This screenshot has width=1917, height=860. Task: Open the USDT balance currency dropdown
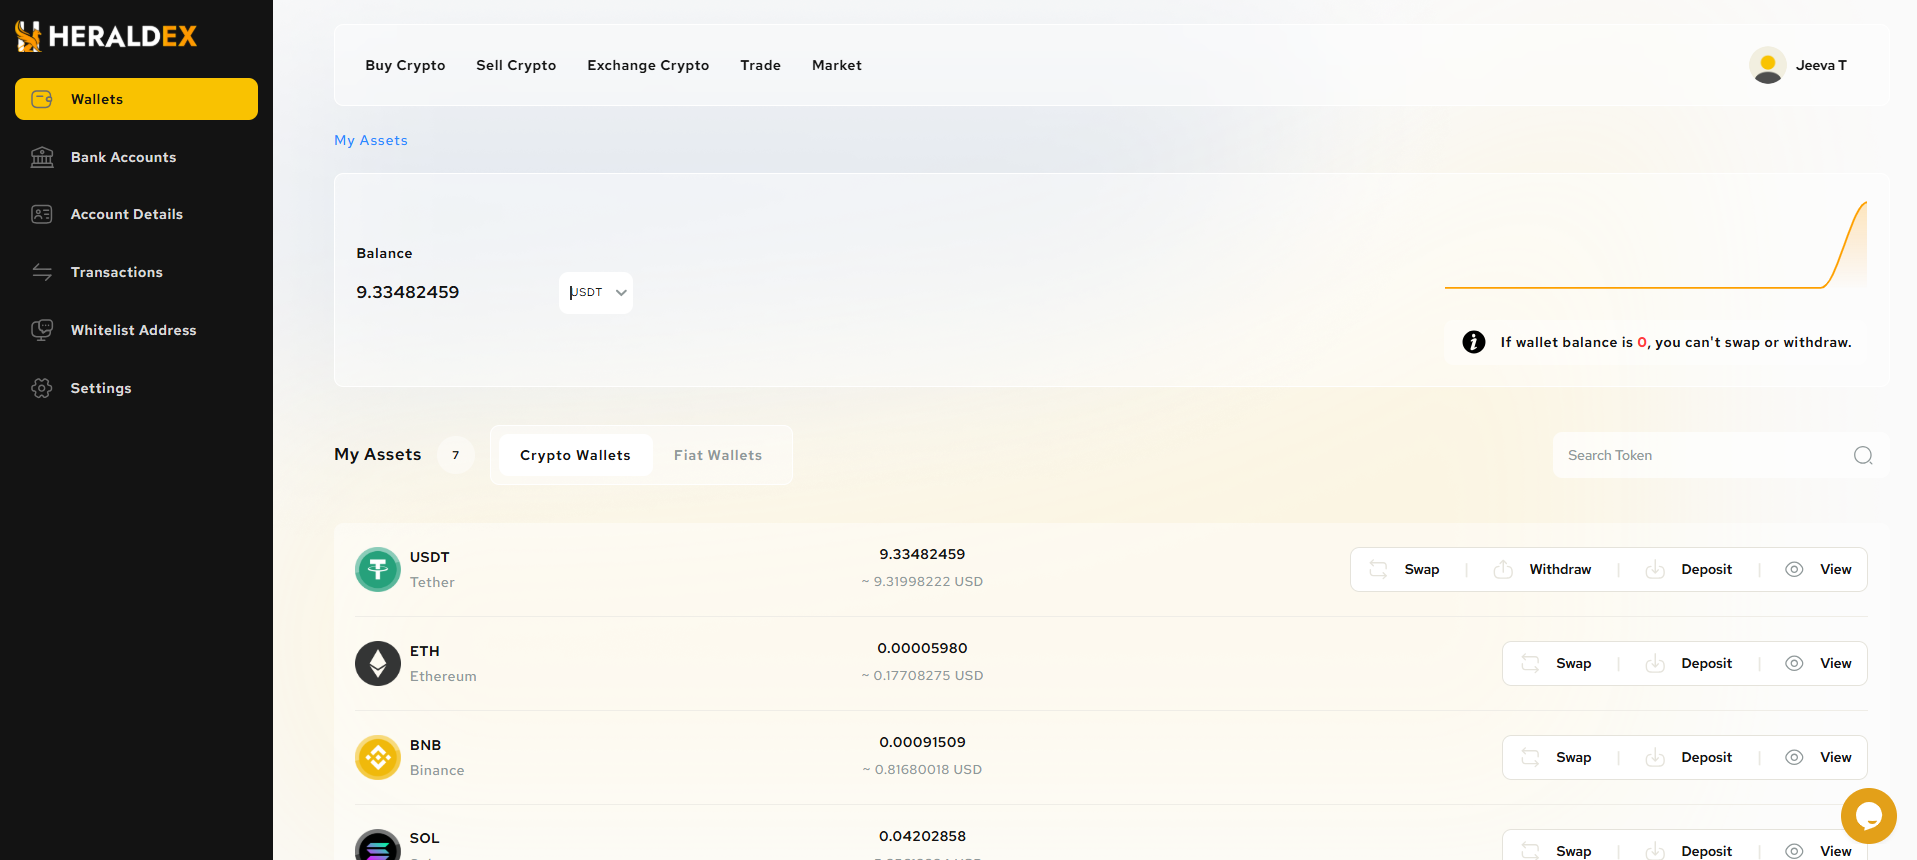point(596,293)
